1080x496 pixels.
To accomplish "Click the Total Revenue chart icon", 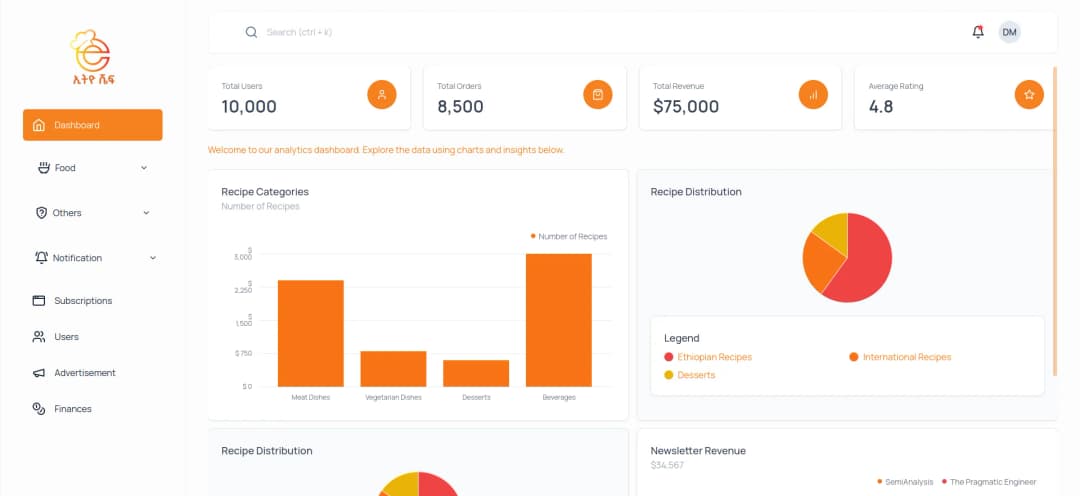I will (813, 94).
